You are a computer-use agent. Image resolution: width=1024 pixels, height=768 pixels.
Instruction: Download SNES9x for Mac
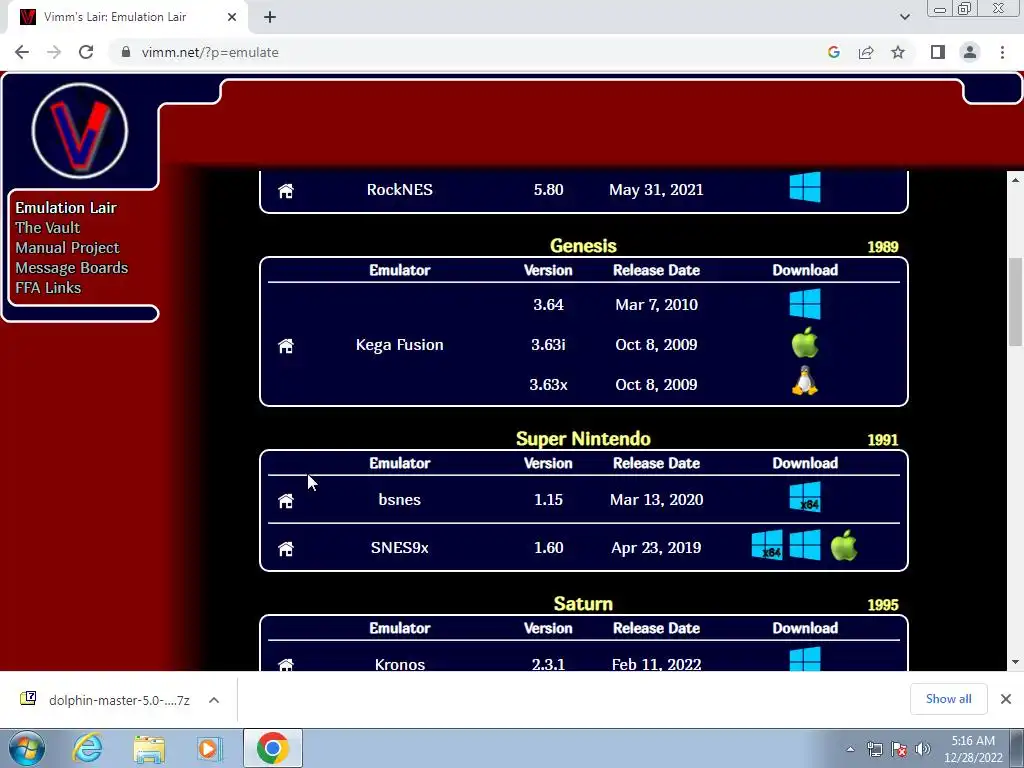tap(844, 545)
